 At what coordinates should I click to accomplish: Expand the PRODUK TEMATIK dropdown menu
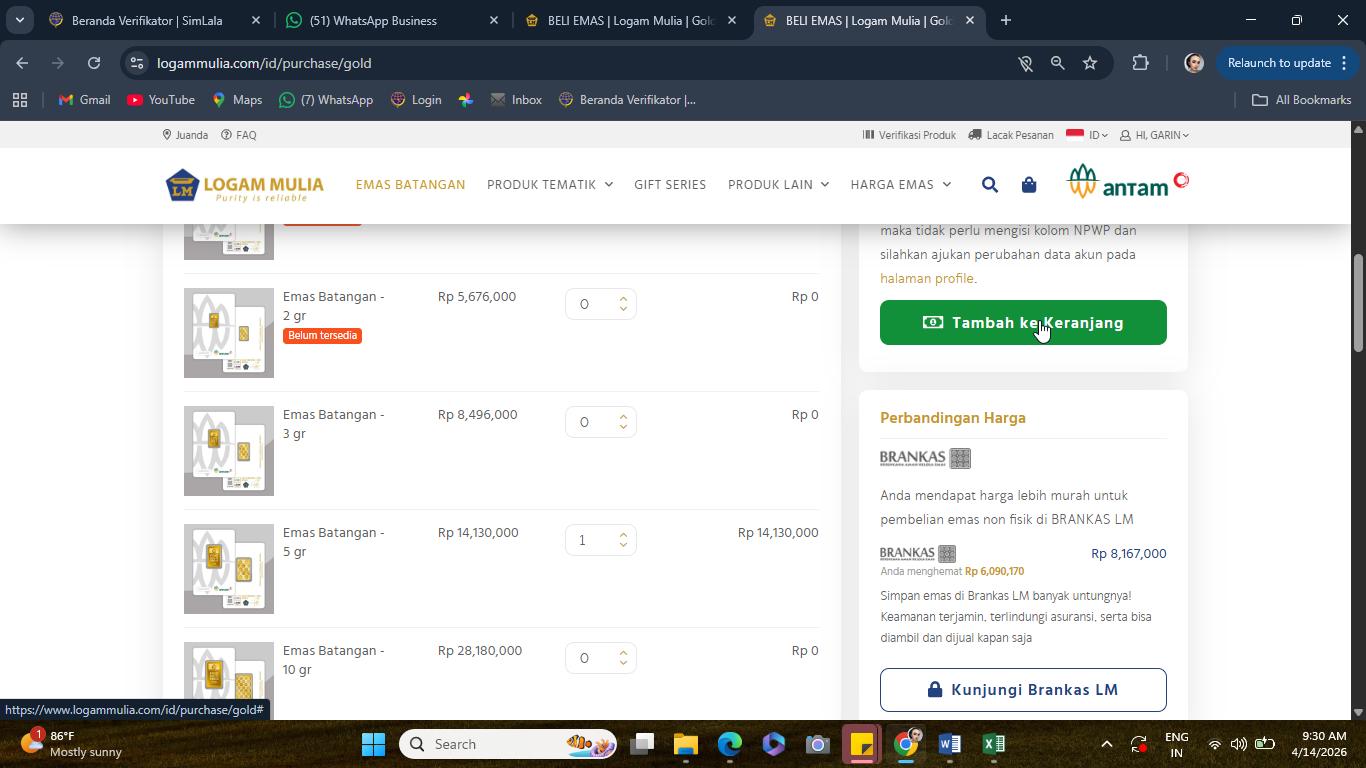[550, 185]
